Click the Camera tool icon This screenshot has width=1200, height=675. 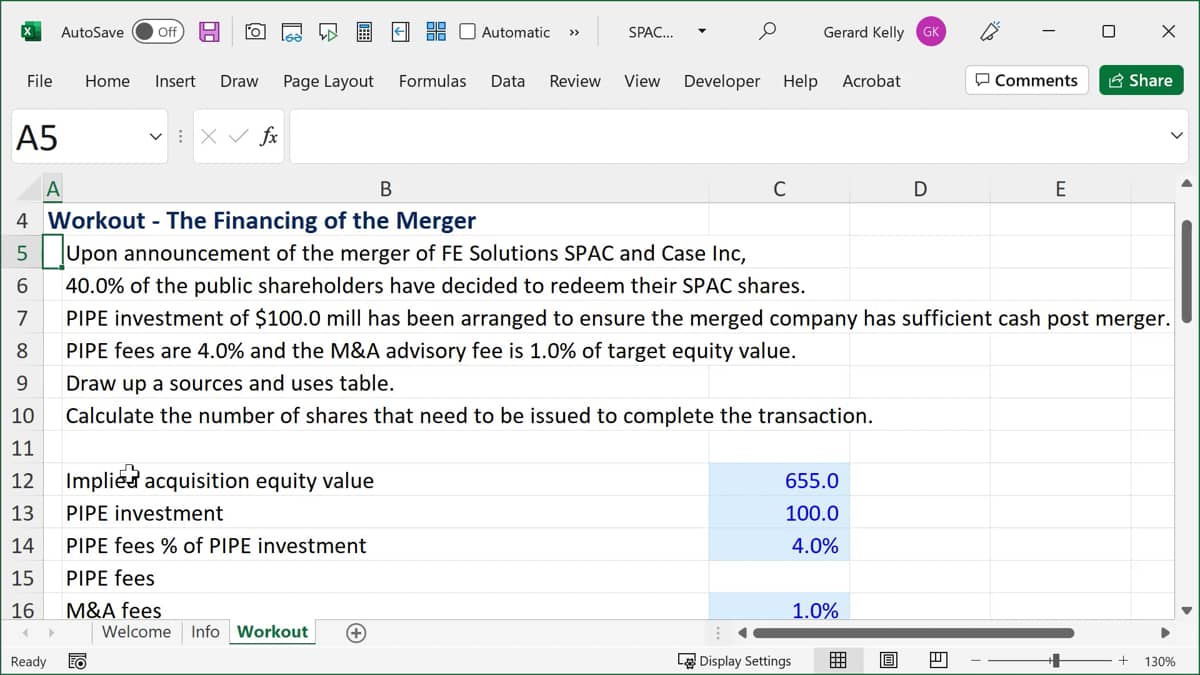coord(255,32)
